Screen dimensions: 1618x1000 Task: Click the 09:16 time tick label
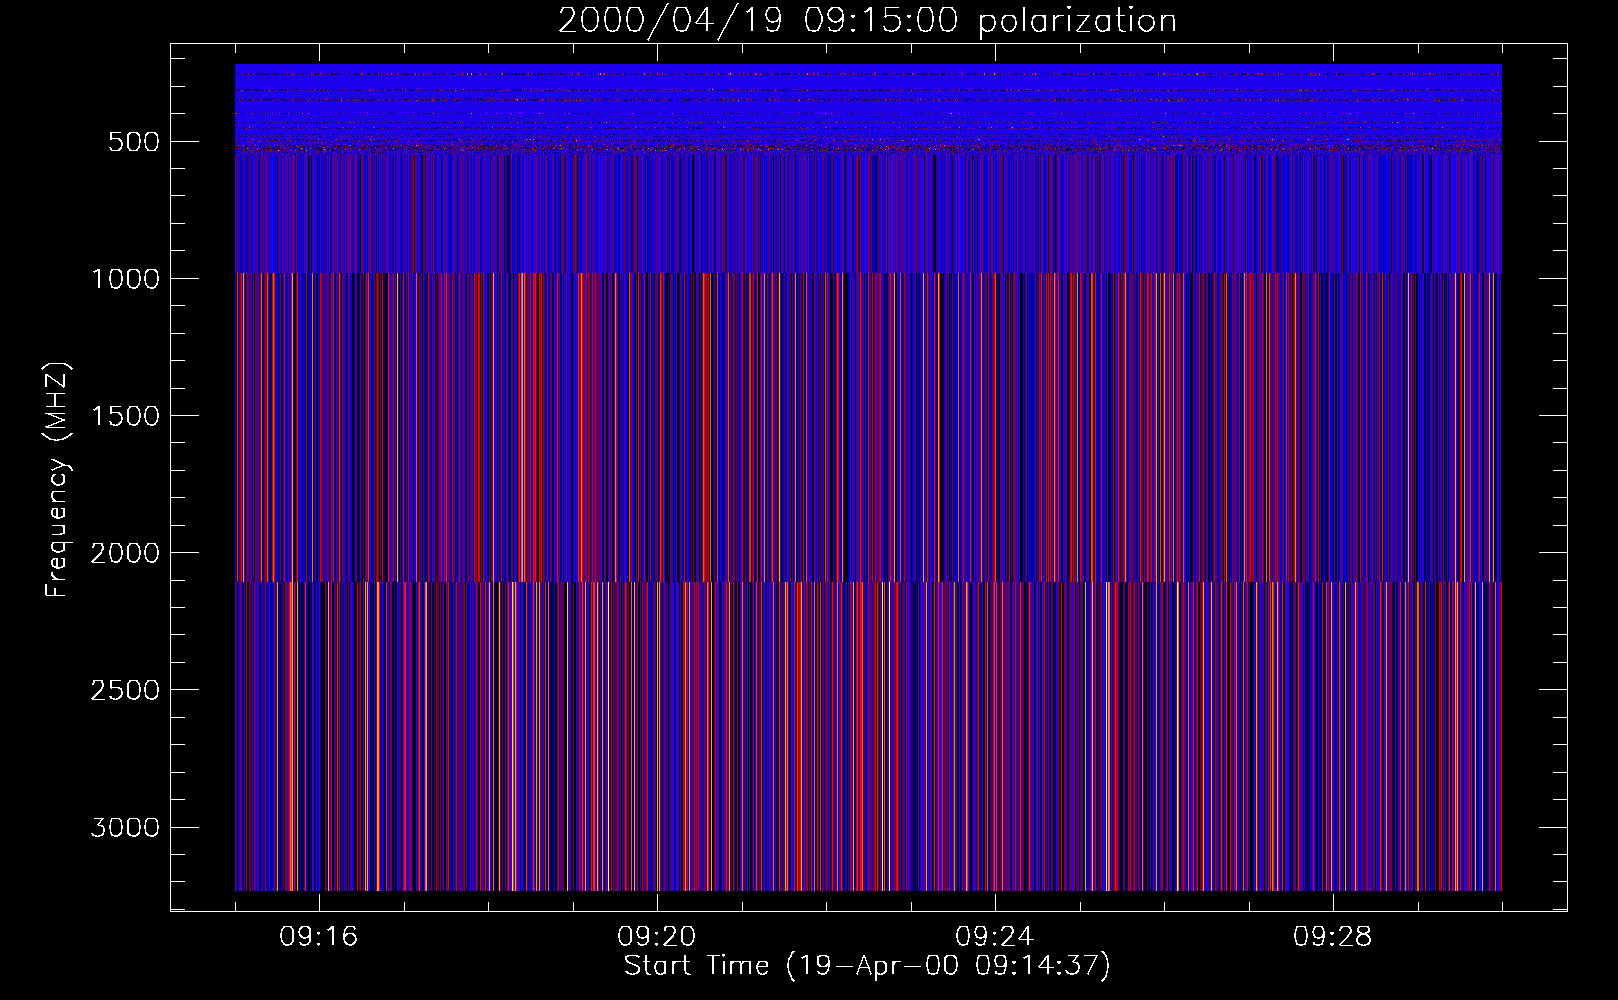pos(319,937)
